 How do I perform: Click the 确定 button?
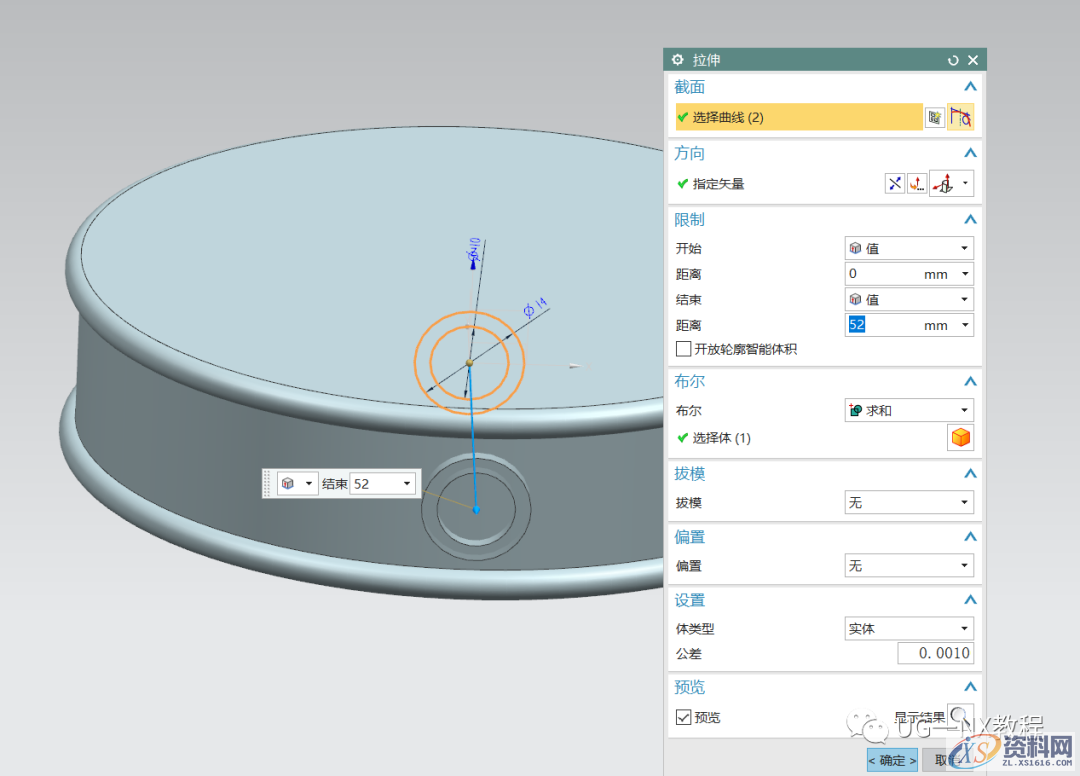coord(891,760)
